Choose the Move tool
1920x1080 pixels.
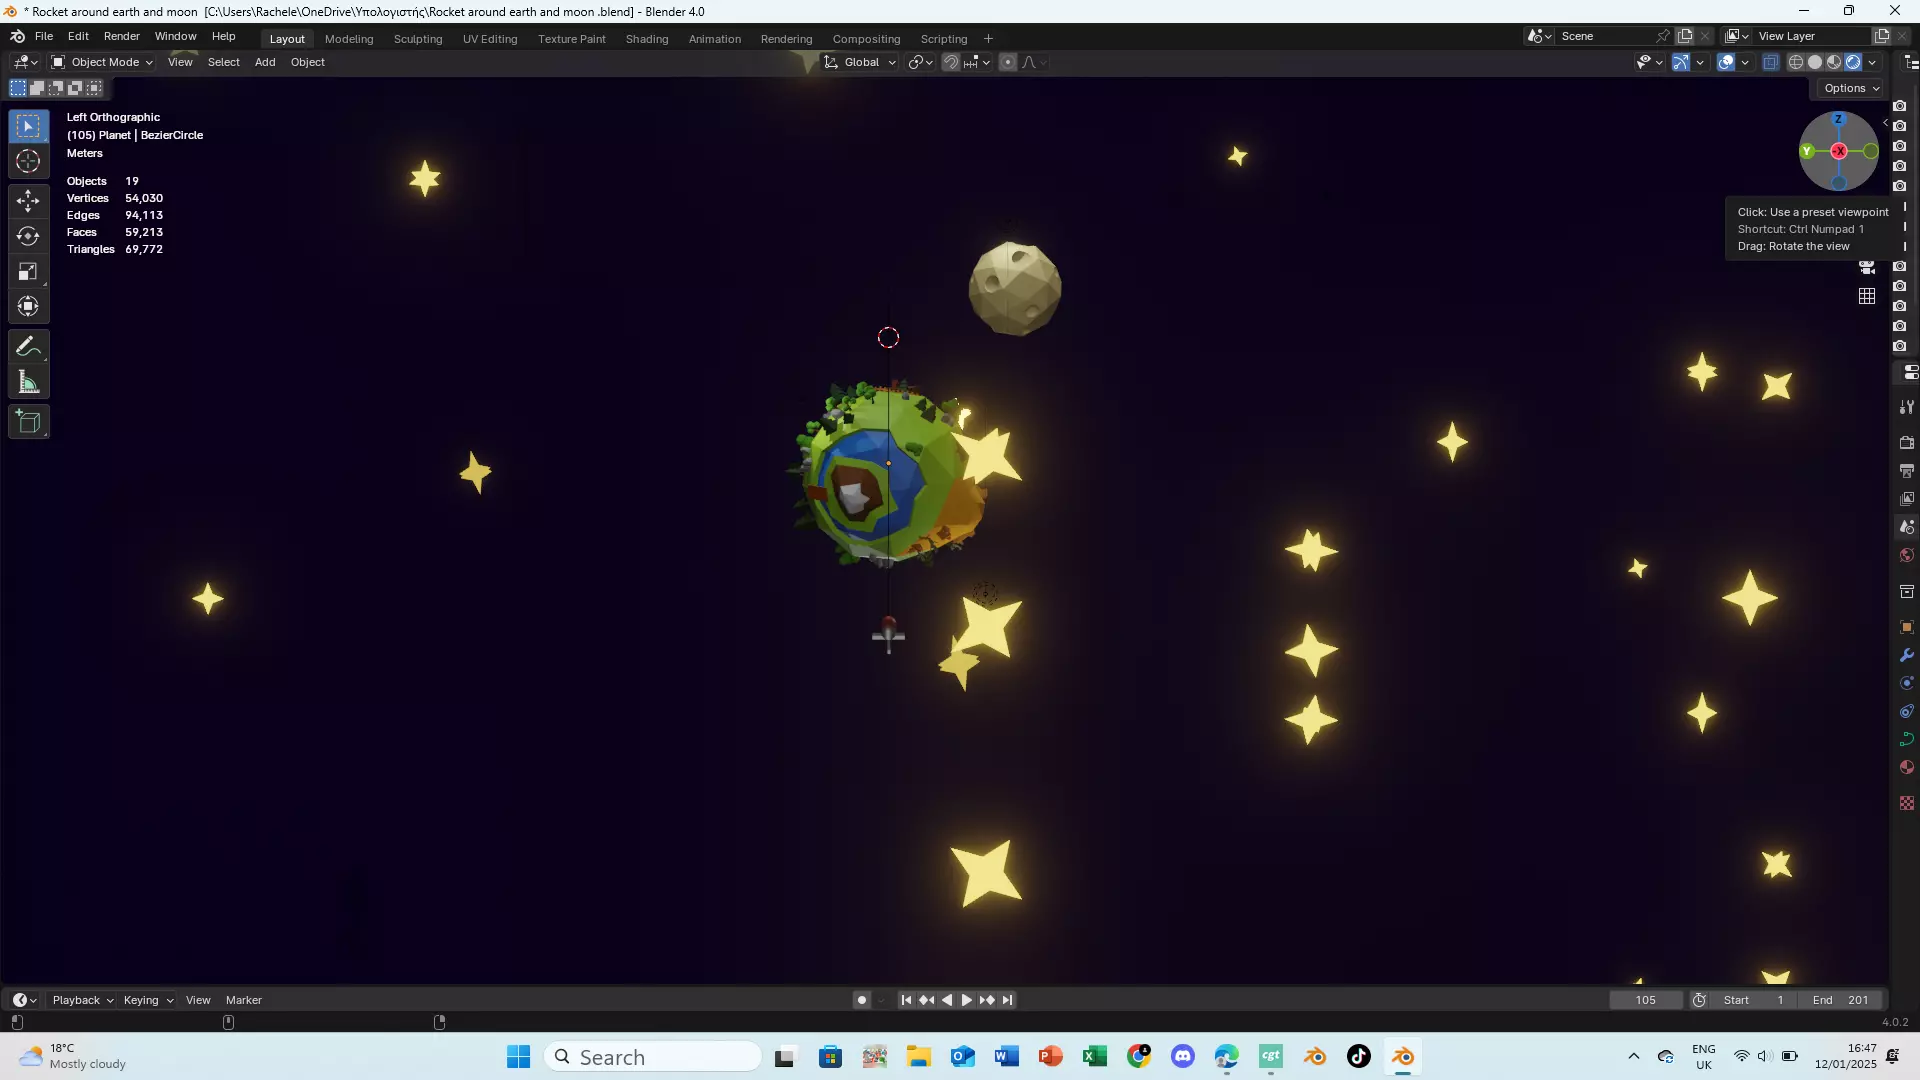tap(28, 201)
